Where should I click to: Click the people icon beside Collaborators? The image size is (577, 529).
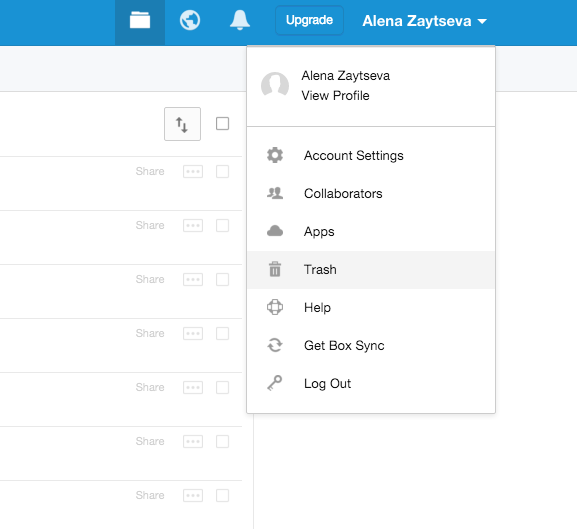(x=275, y=193)
